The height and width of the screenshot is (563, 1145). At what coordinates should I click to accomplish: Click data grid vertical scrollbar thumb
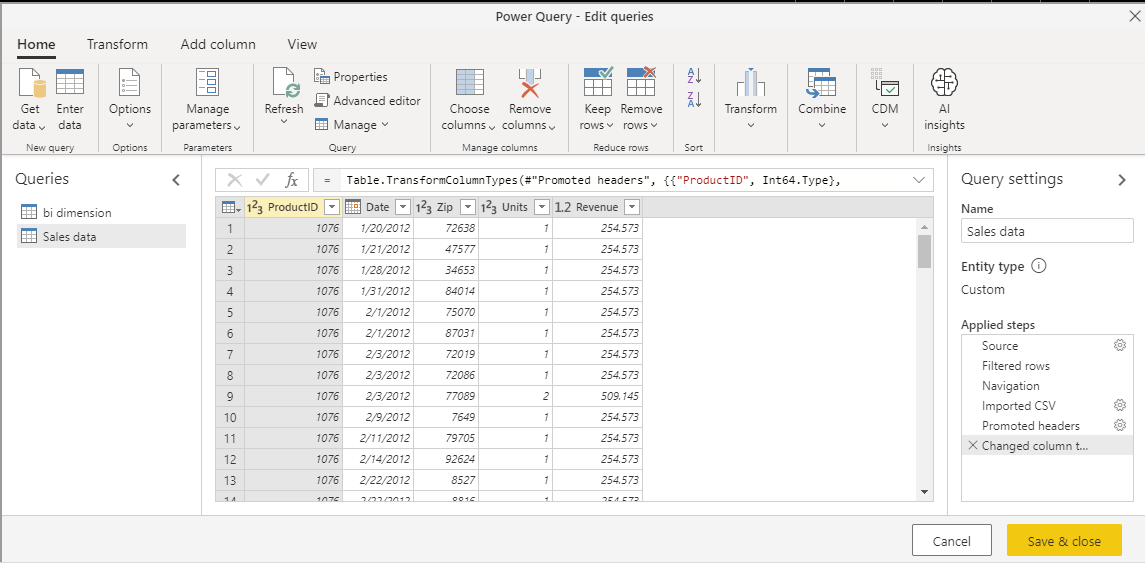[x=924, y=251]
